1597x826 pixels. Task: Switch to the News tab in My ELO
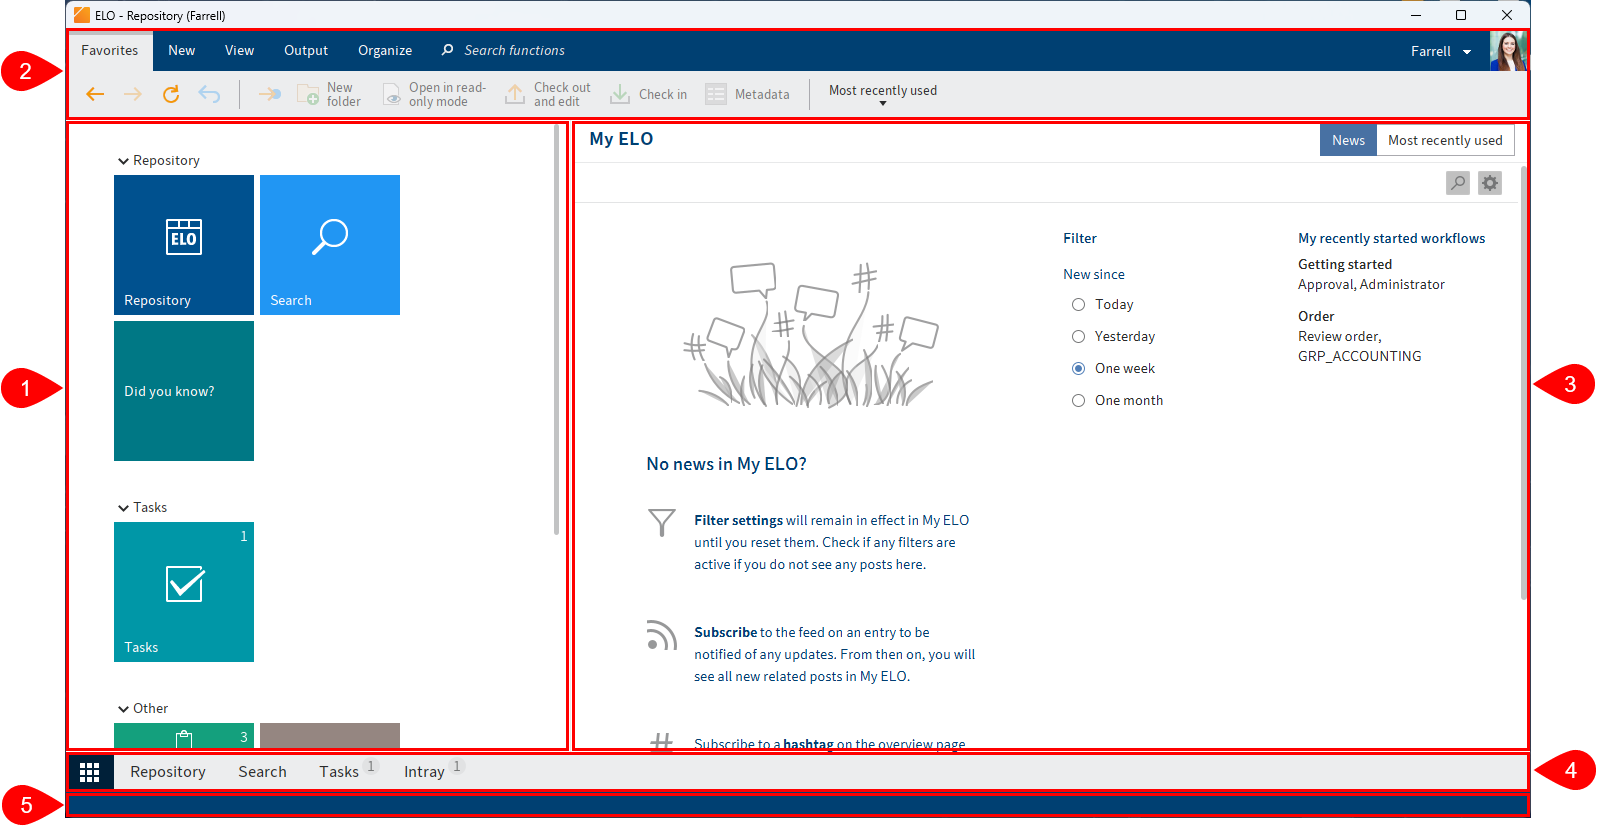pos(1348,140)
